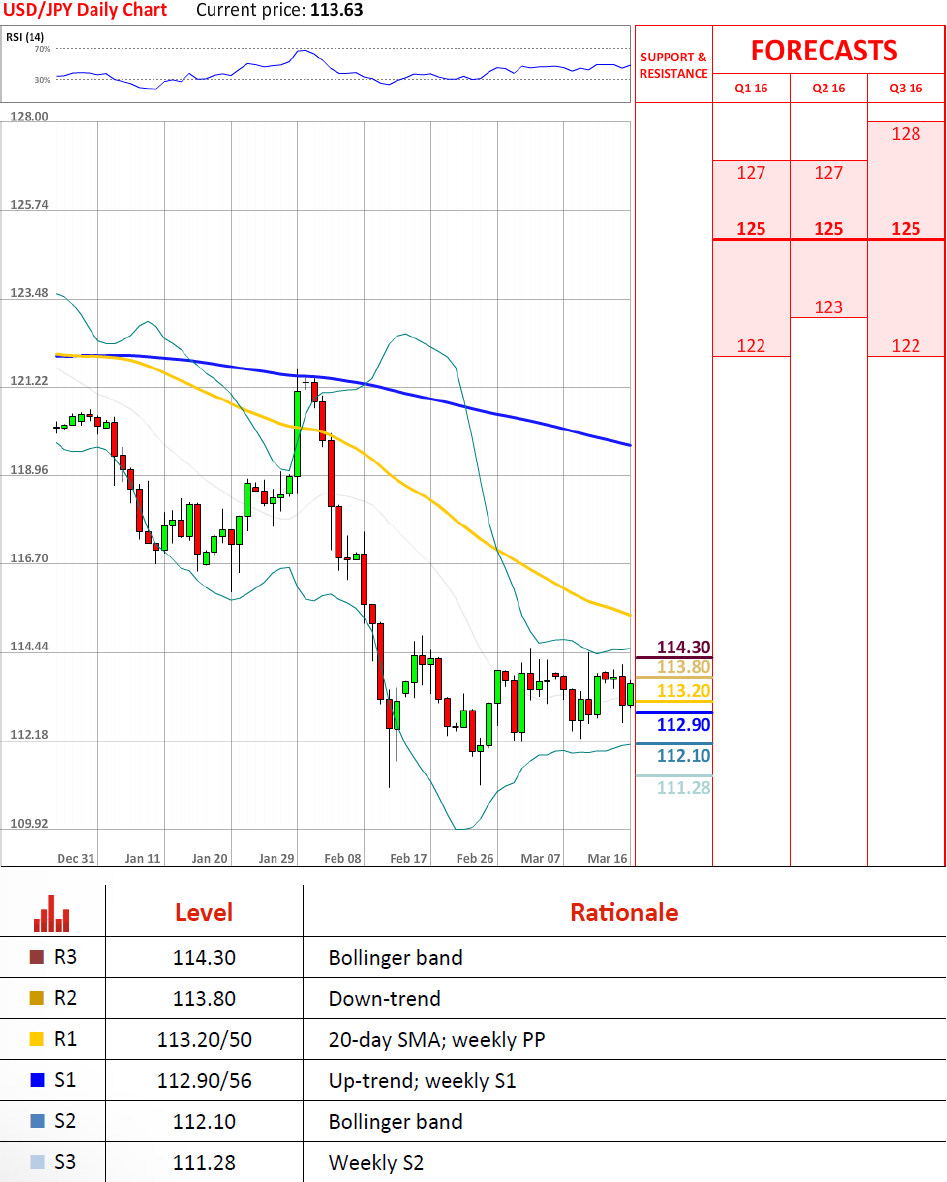Click the S2 steel blue color swatch
Viewport: 947px width, 1182px height.
point(36,1121)
